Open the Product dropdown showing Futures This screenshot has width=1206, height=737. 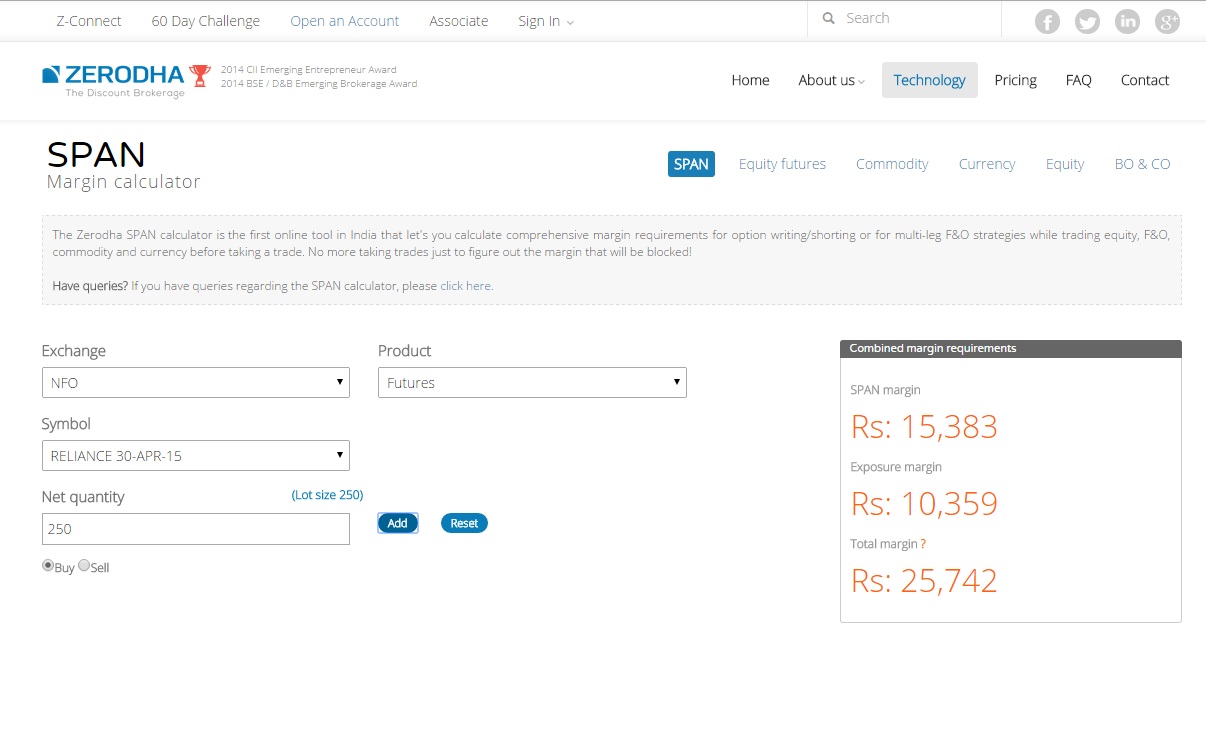click(x=532, y=383)
